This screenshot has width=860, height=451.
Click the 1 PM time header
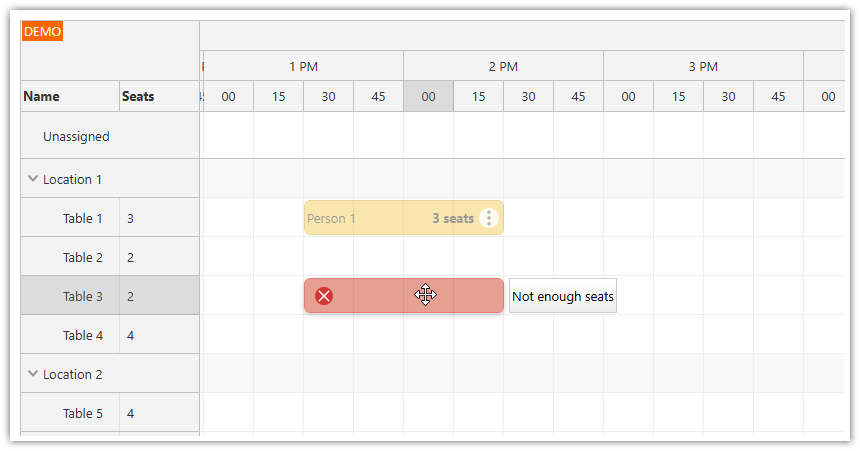303,67
